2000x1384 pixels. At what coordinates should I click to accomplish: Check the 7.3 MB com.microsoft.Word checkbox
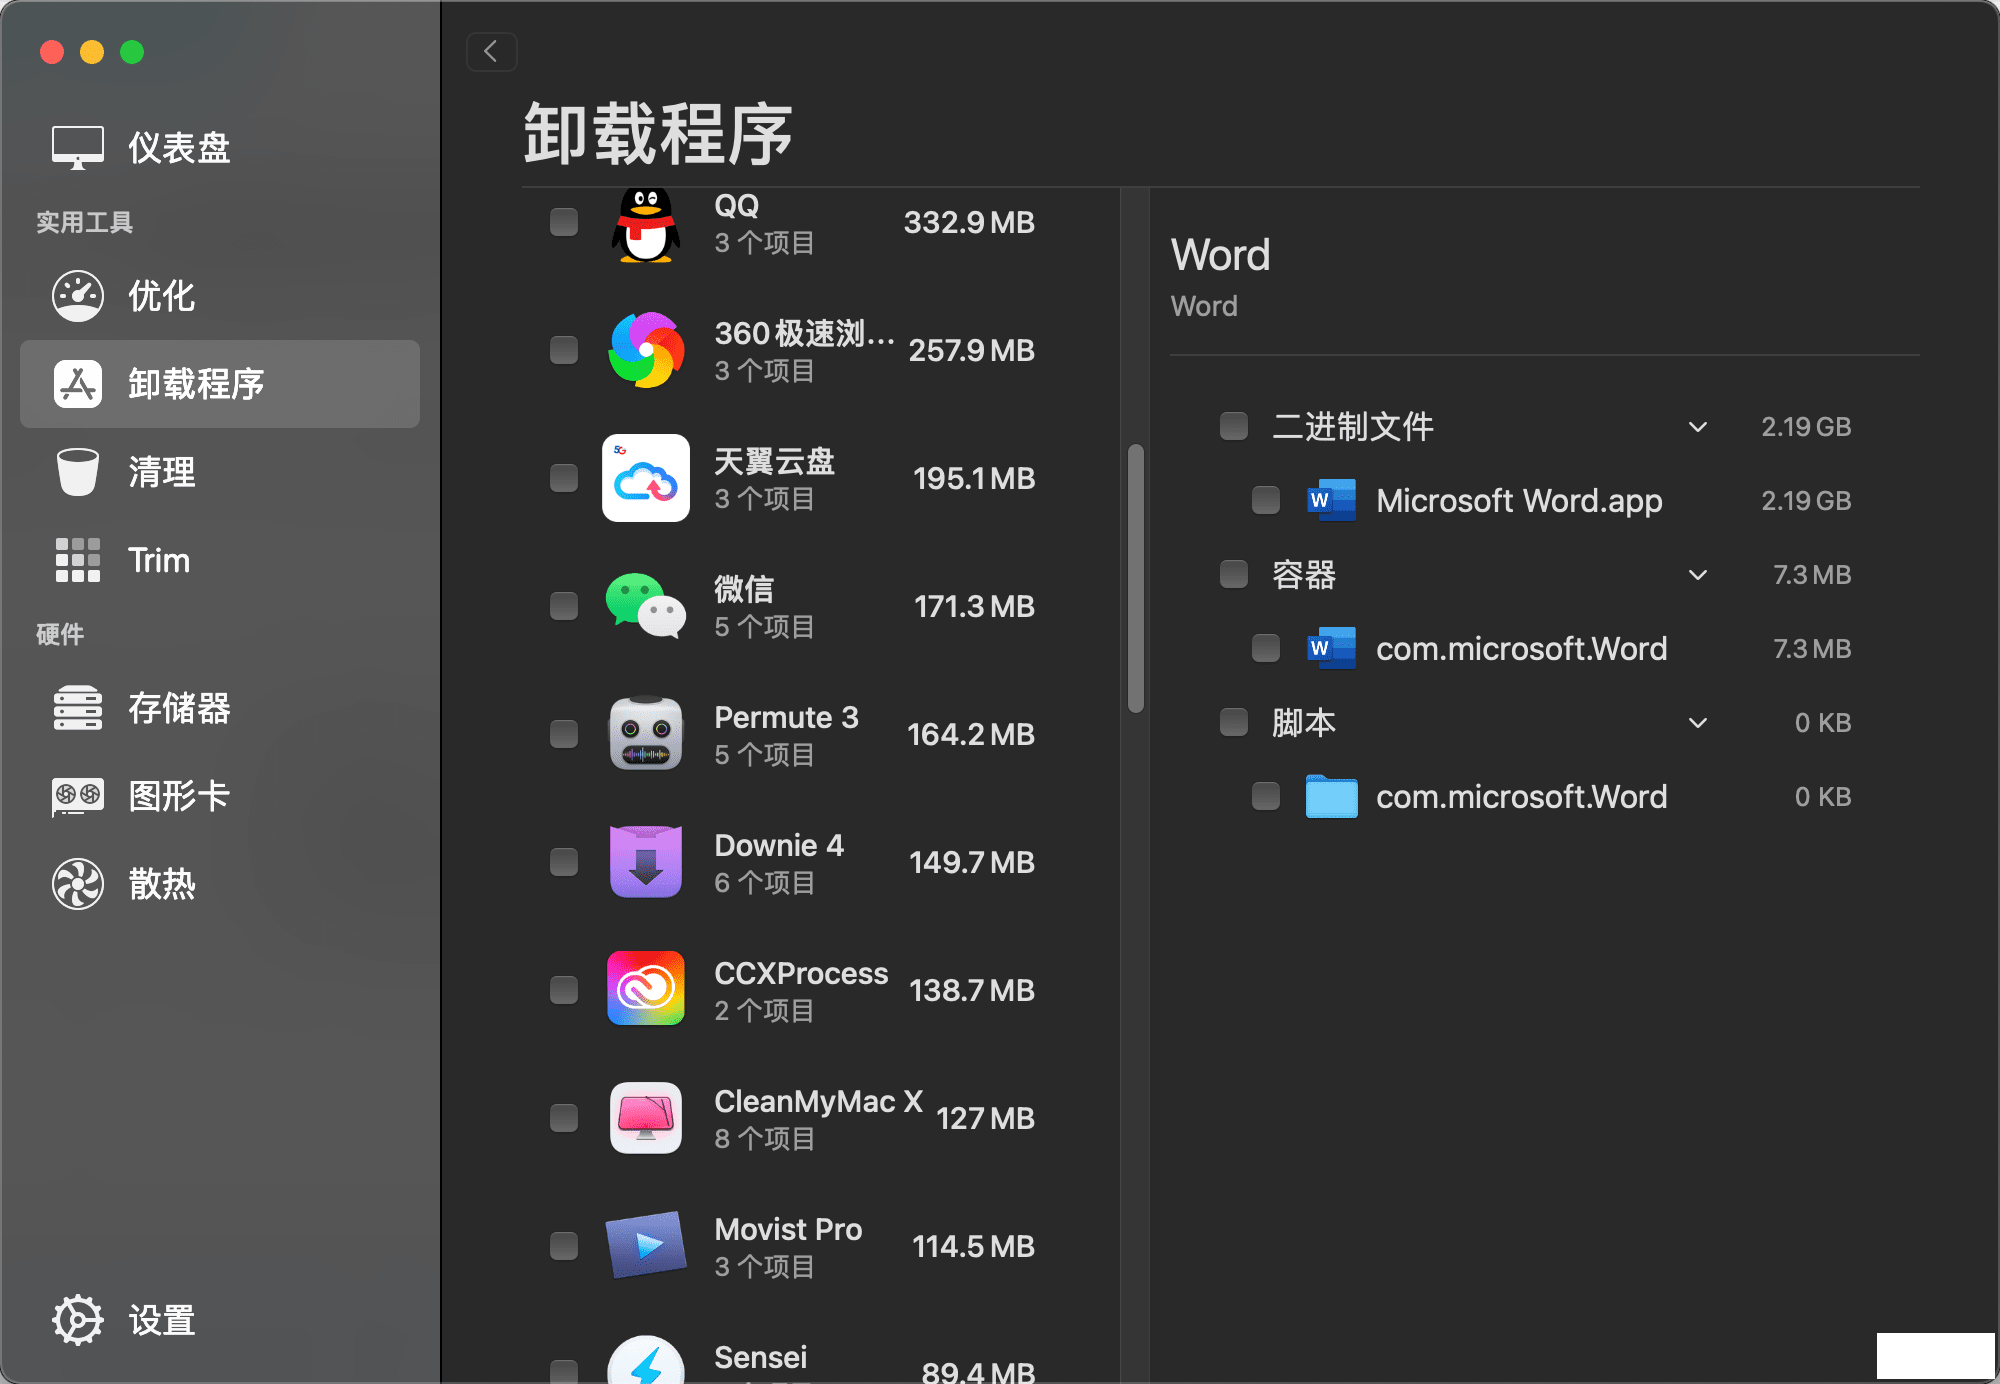pos(1266,648)
